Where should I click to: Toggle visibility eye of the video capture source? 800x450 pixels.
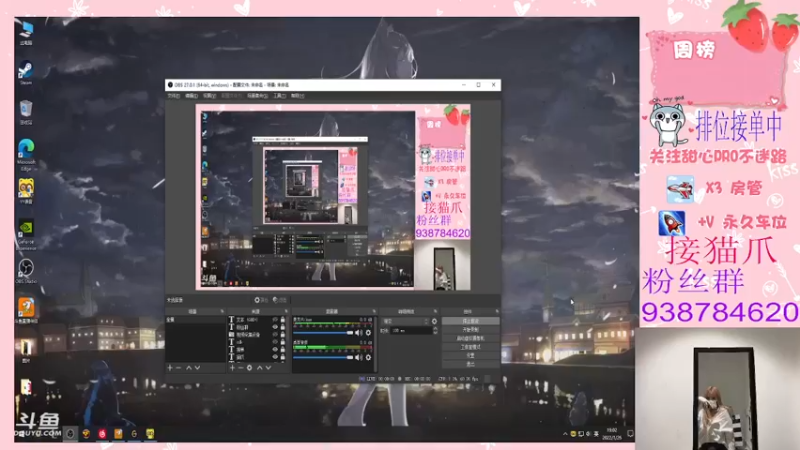click(276, 335)
